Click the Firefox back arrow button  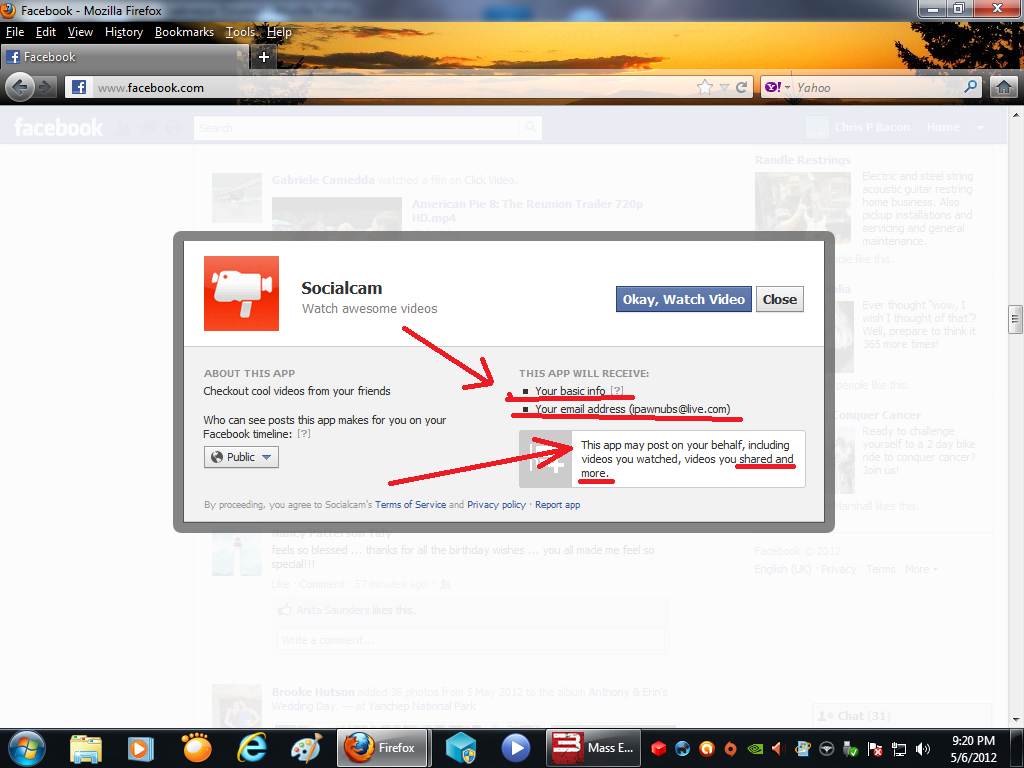19,88
